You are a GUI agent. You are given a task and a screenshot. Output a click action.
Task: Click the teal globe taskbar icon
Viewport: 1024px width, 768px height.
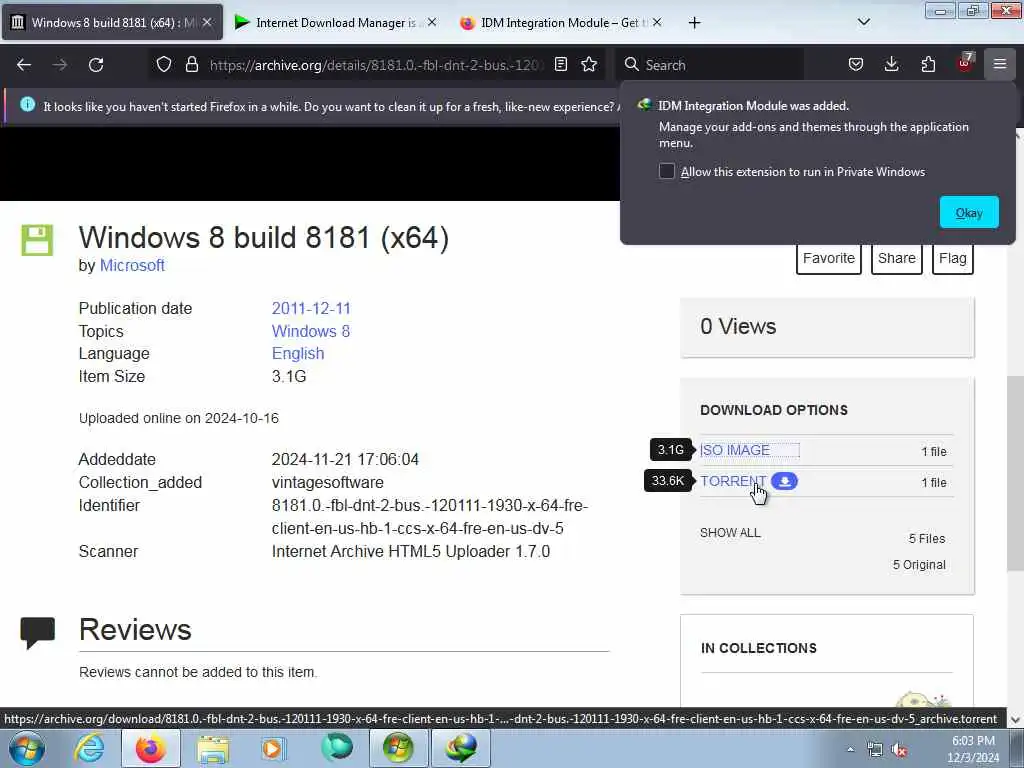click(336, 748)
